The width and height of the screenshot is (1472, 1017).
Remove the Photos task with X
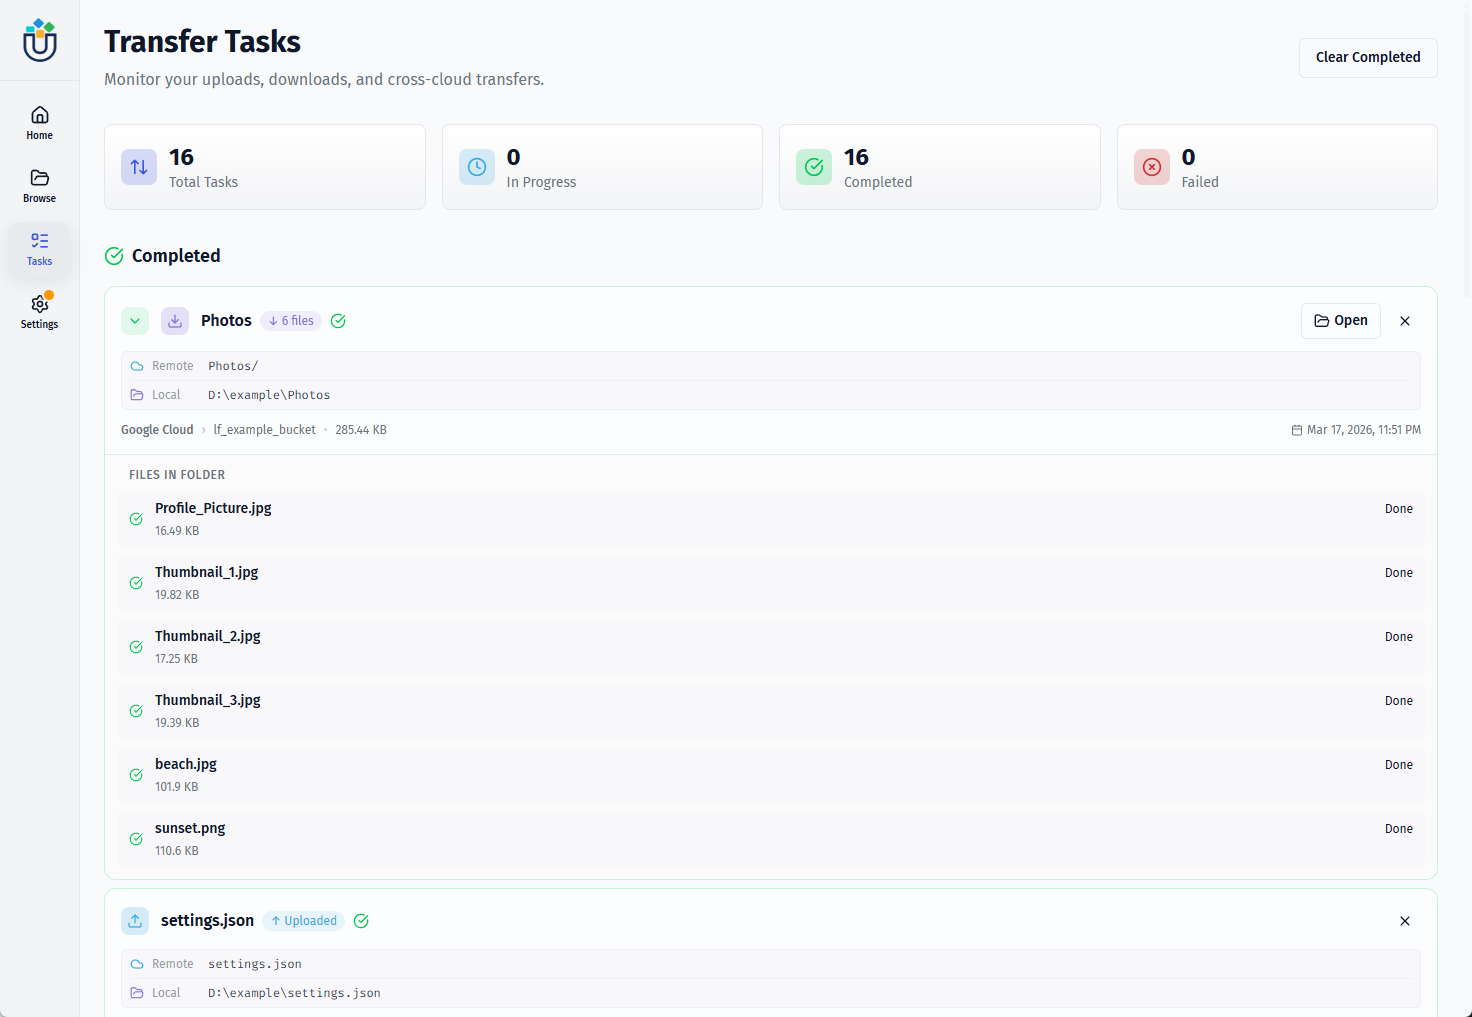(1405, 321)
